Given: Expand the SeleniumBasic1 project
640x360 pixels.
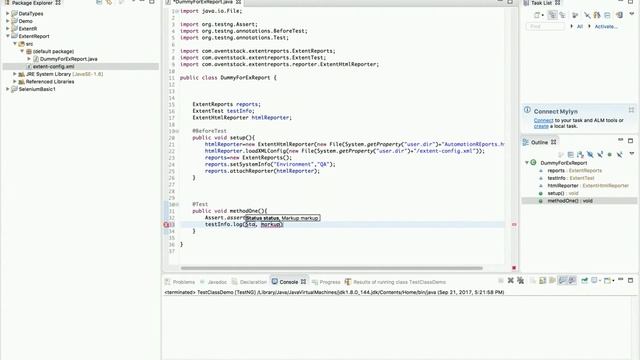Looking at the screenshot, I should point(7,89).
